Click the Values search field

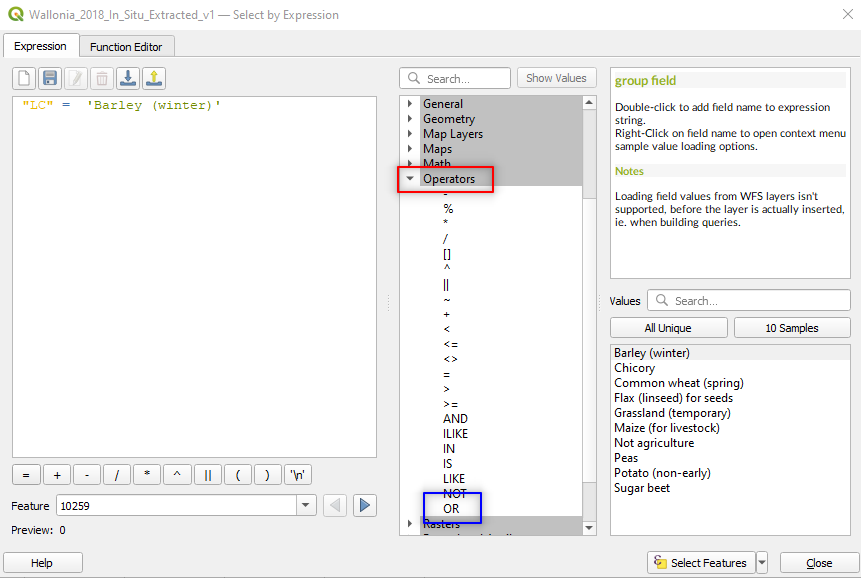[749, 300]
